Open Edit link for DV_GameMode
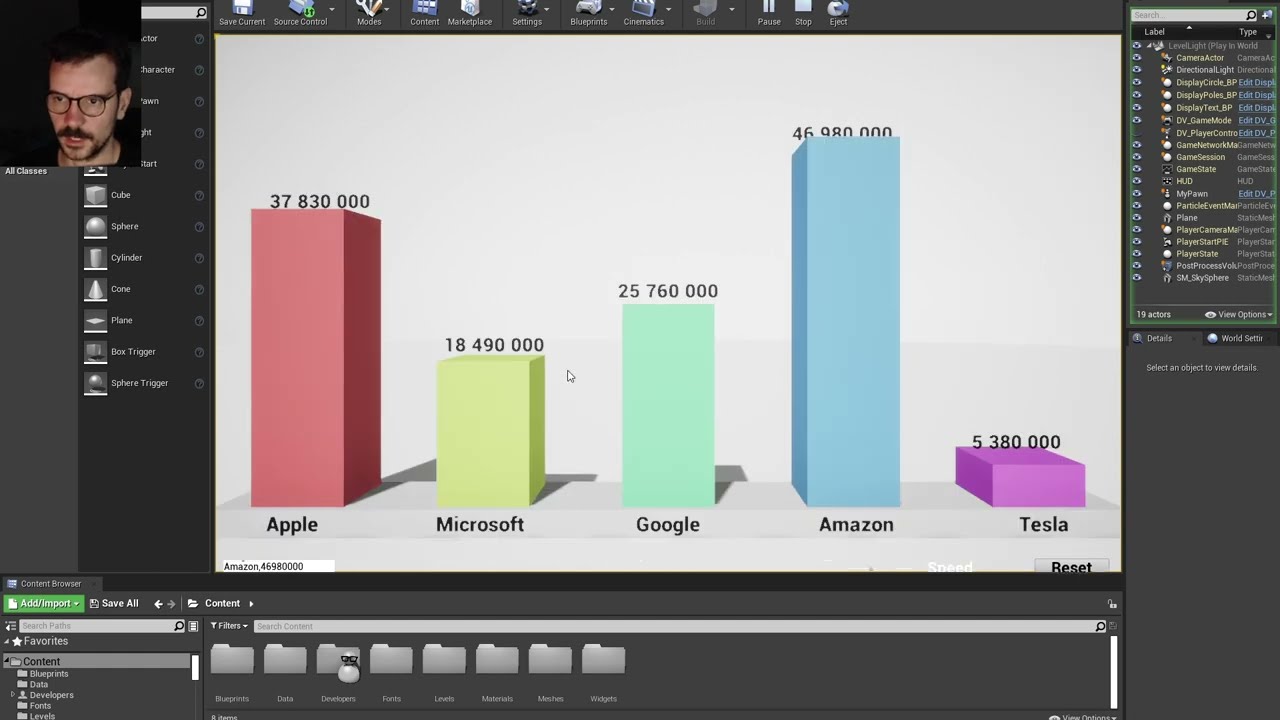 click(x=1256, y=120)
